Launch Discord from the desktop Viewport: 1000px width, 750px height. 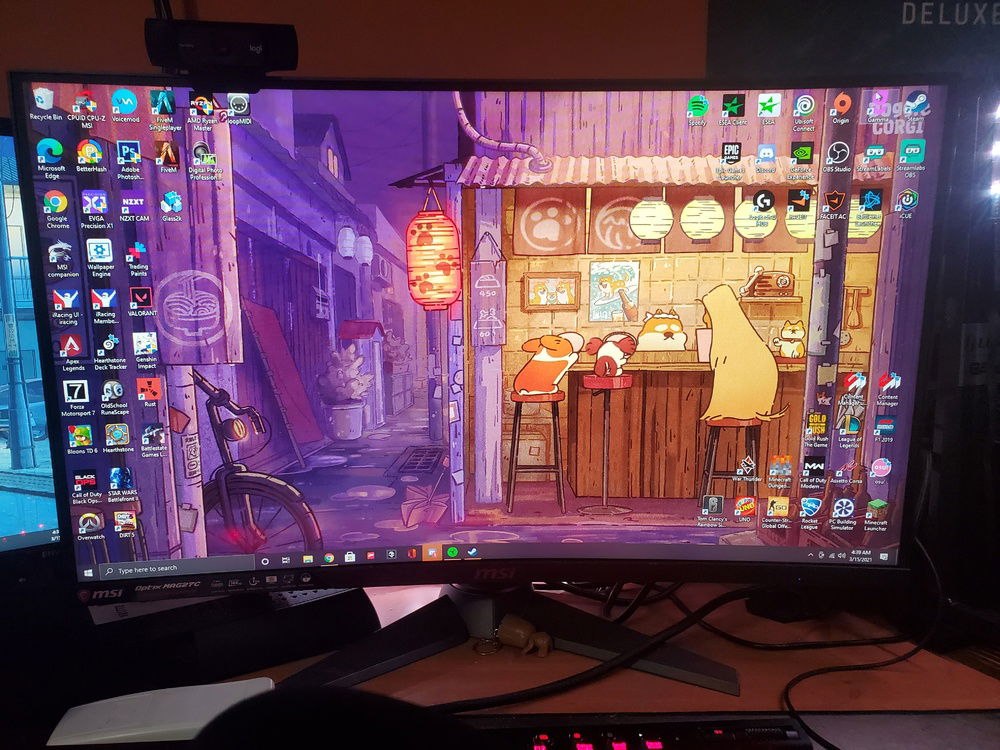tap(766, 154)
